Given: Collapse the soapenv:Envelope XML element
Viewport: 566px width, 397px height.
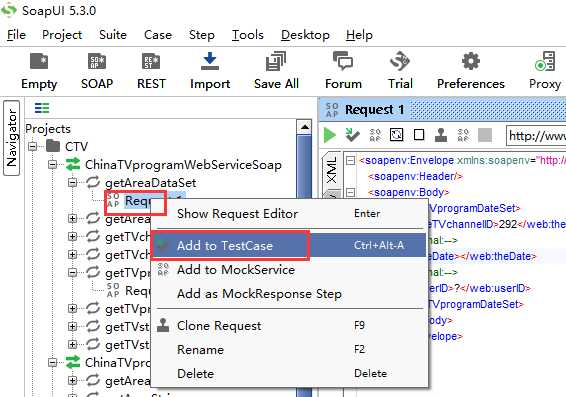Looking at the screenshot, I should point(350,160).
